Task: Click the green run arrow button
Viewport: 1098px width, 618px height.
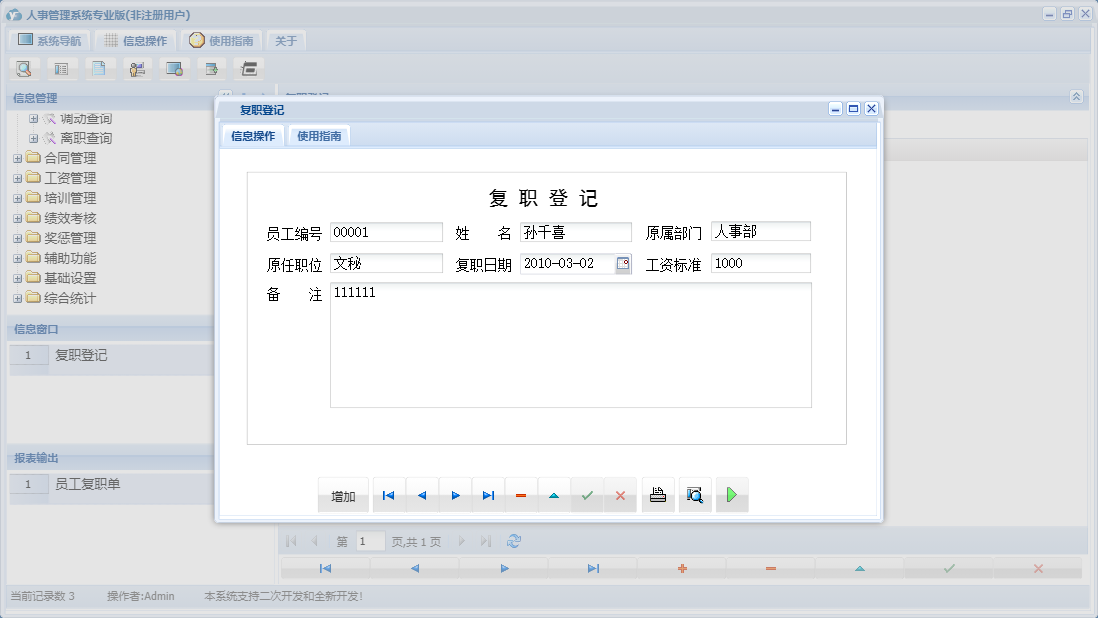Action: (731, 494)
